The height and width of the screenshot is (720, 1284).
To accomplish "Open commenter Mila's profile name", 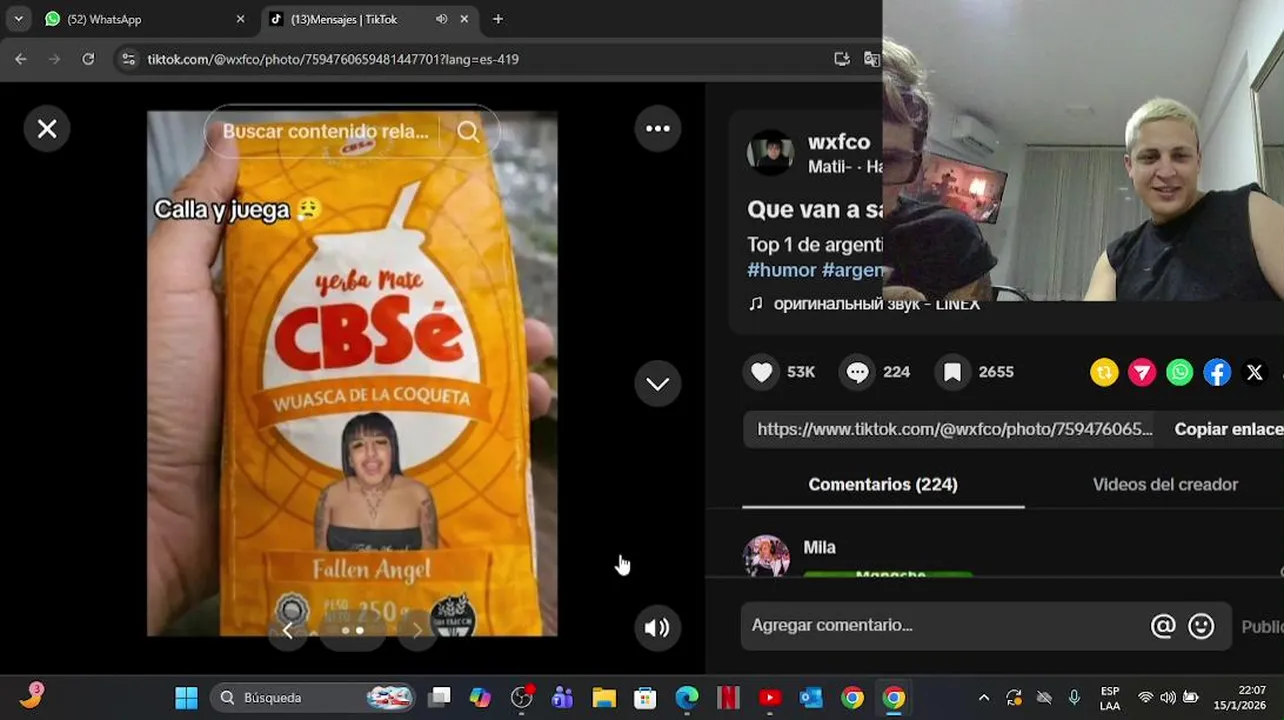I will (x=819, y=547).
